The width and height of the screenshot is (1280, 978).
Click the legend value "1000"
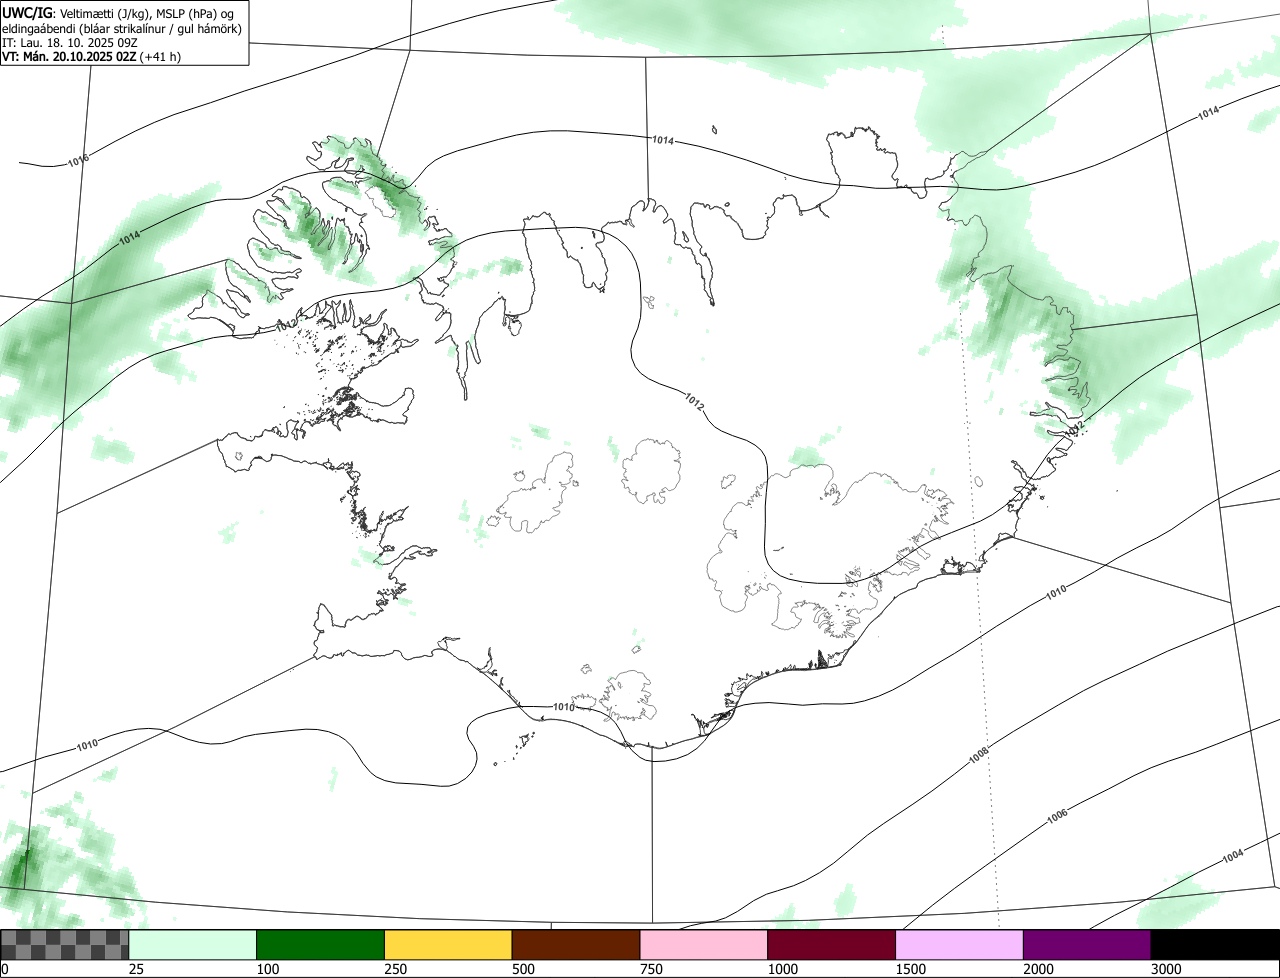coord(783,969)
